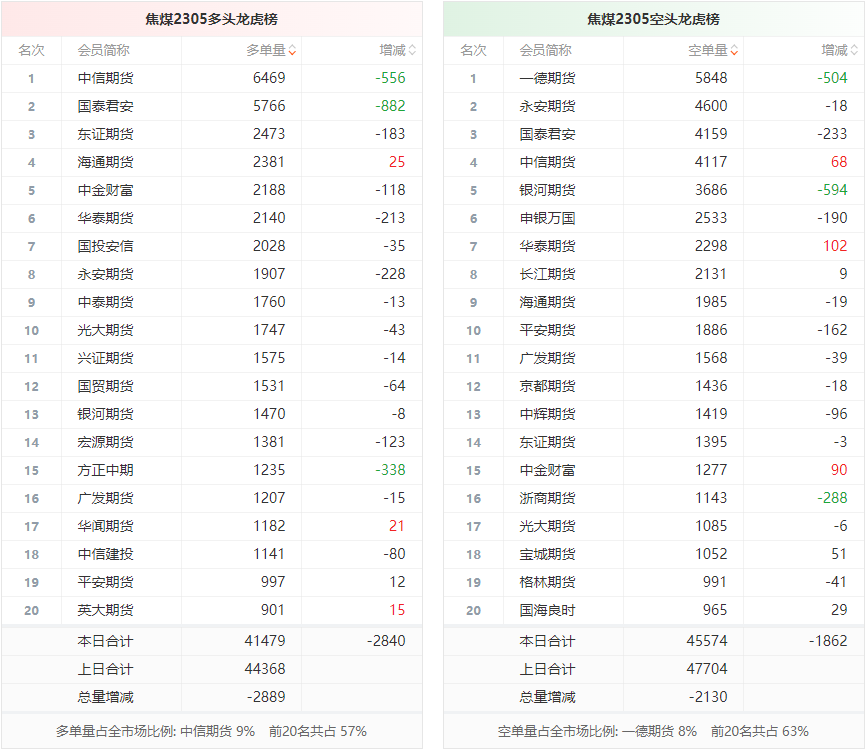
Task: Open 方正中期 member in long ranking
Action: click(x=105, y=470)
